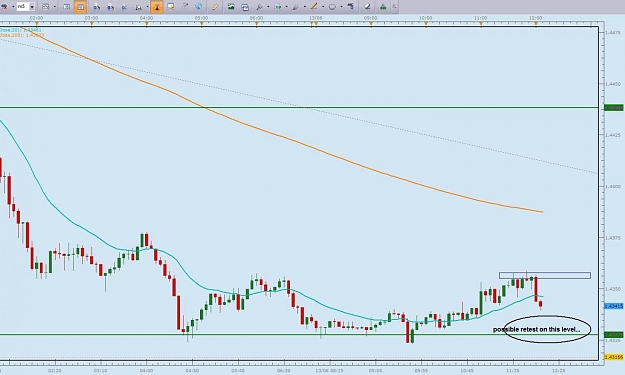
Task: Select the orange line drawing tool
Action: (x=314, y=6)
